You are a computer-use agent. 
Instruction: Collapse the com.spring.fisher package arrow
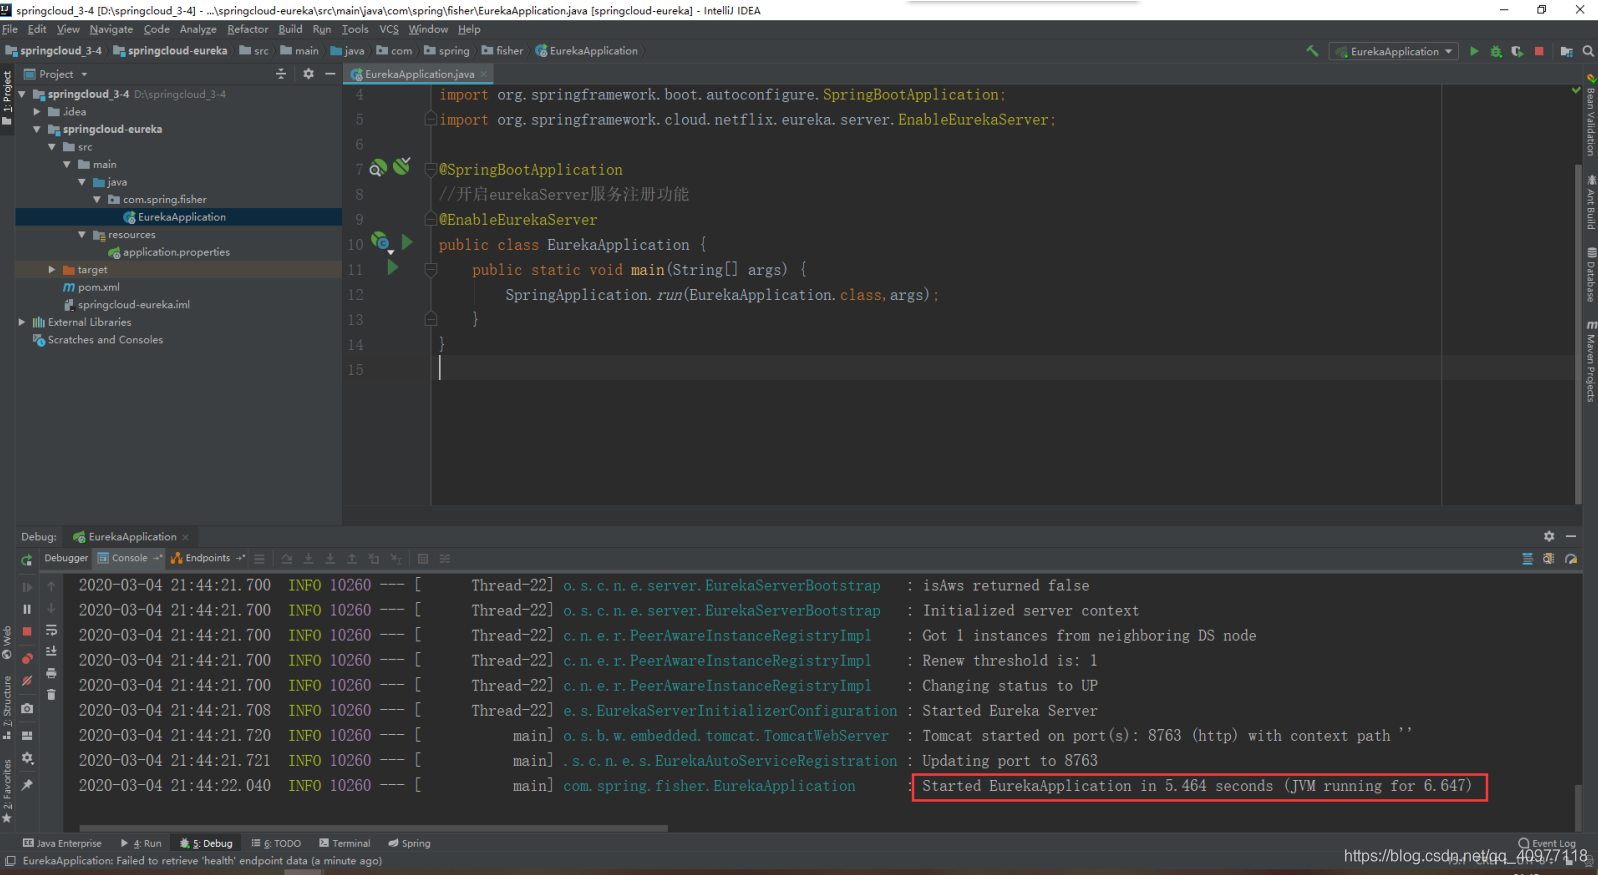pos(97,200)
